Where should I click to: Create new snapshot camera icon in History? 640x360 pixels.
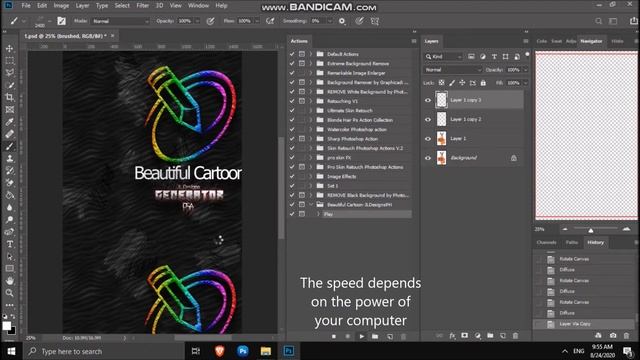click(x=613, y=336)
